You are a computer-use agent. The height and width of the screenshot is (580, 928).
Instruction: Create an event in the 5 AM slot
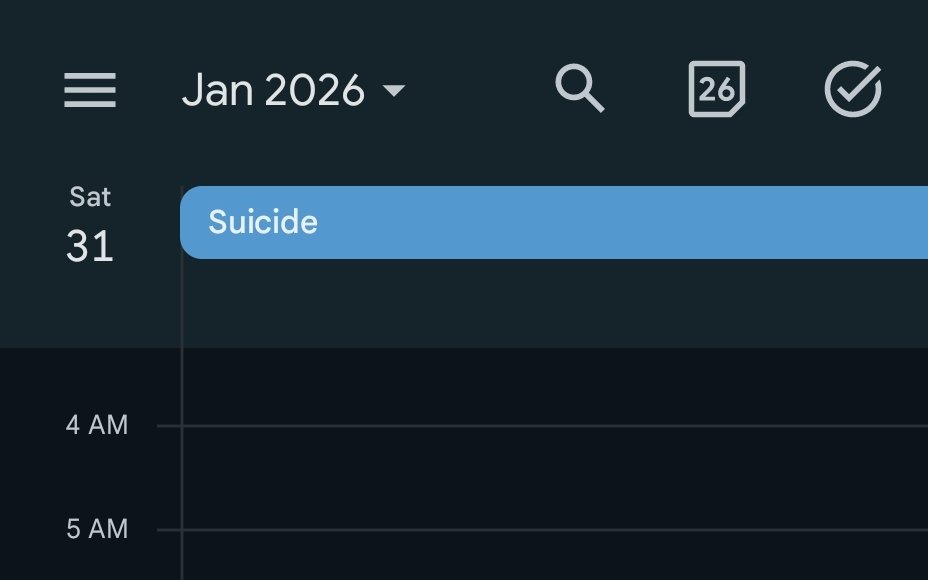coord(555,555)
